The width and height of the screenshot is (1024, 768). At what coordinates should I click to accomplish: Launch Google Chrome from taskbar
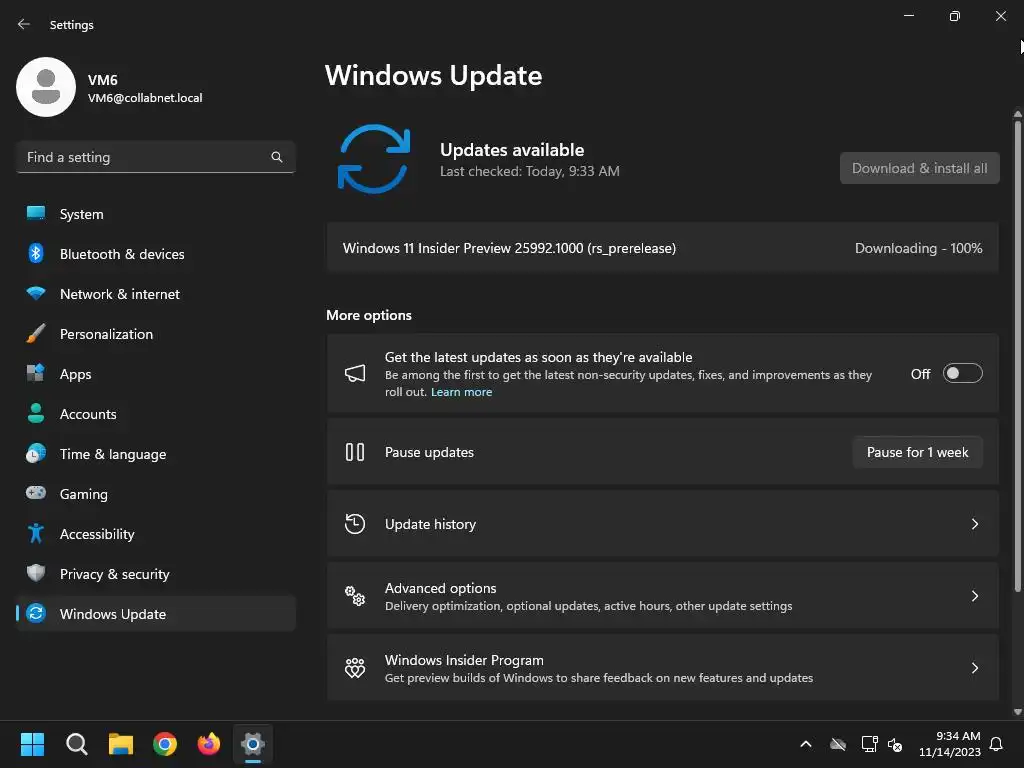165,744
